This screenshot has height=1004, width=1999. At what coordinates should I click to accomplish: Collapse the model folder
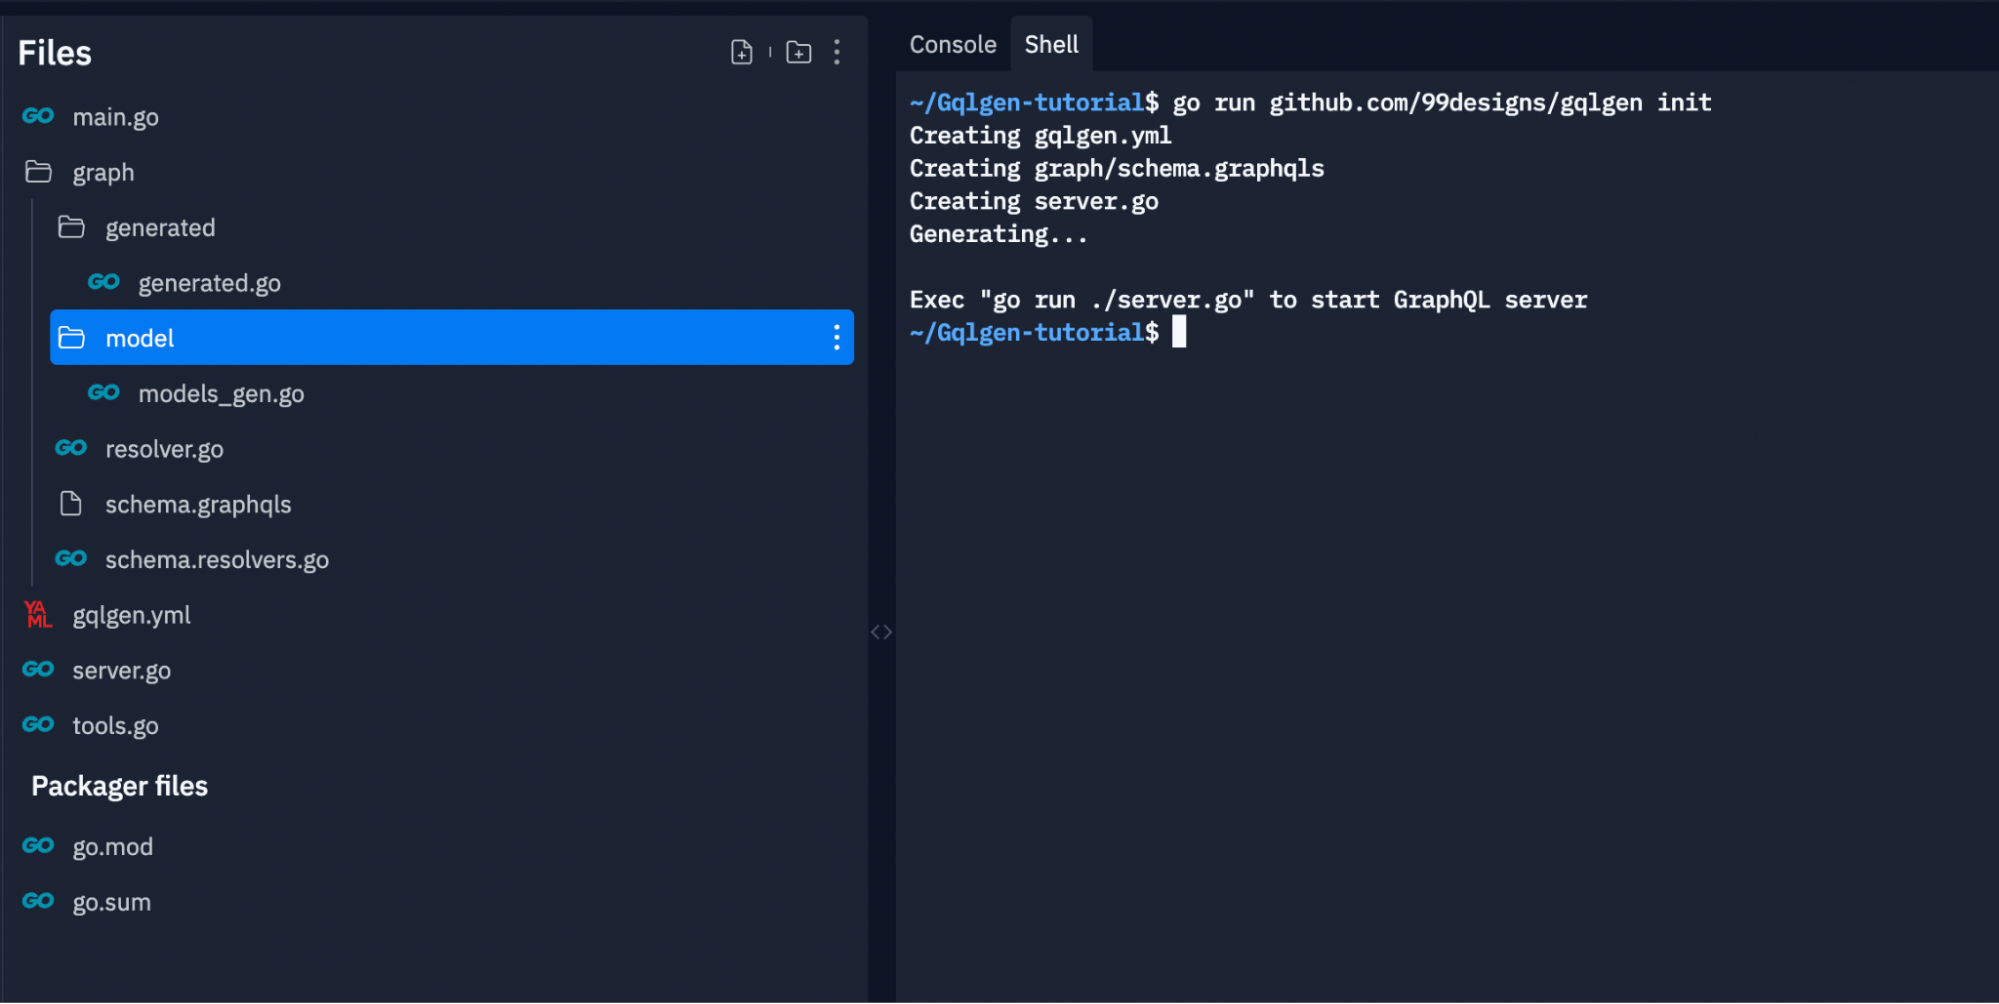(x=139, y=338)
